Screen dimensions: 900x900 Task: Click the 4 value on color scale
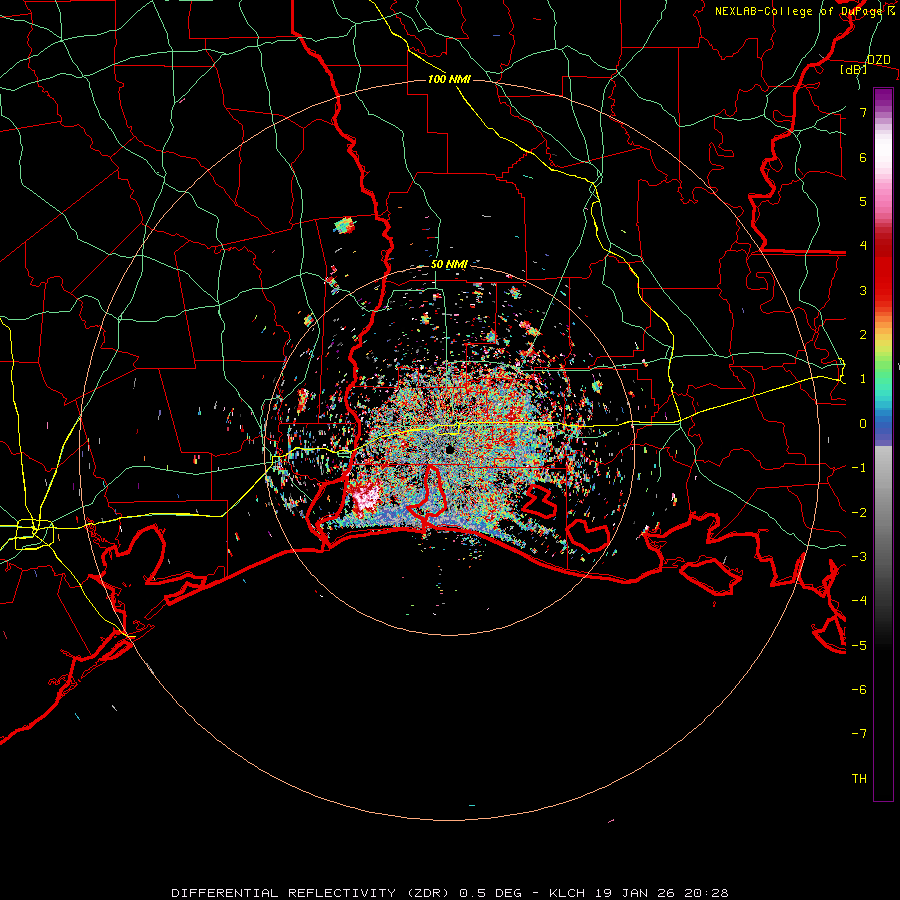[x=863, y=246]
